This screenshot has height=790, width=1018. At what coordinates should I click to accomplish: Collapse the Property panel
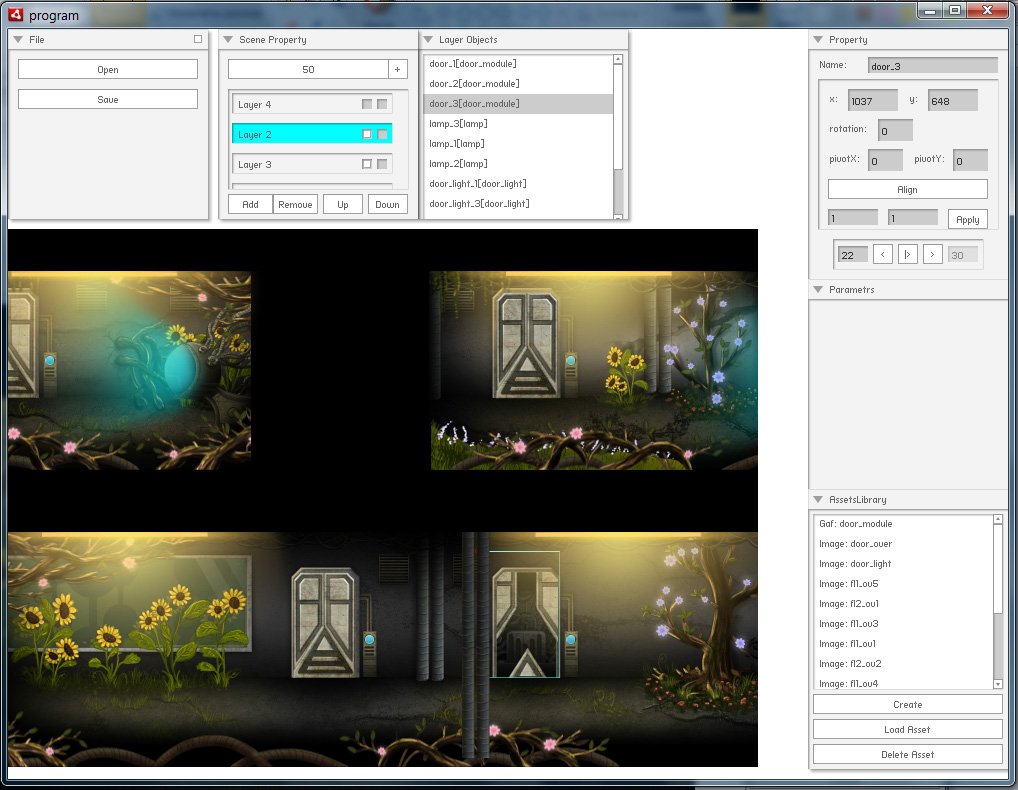point(818,40)
